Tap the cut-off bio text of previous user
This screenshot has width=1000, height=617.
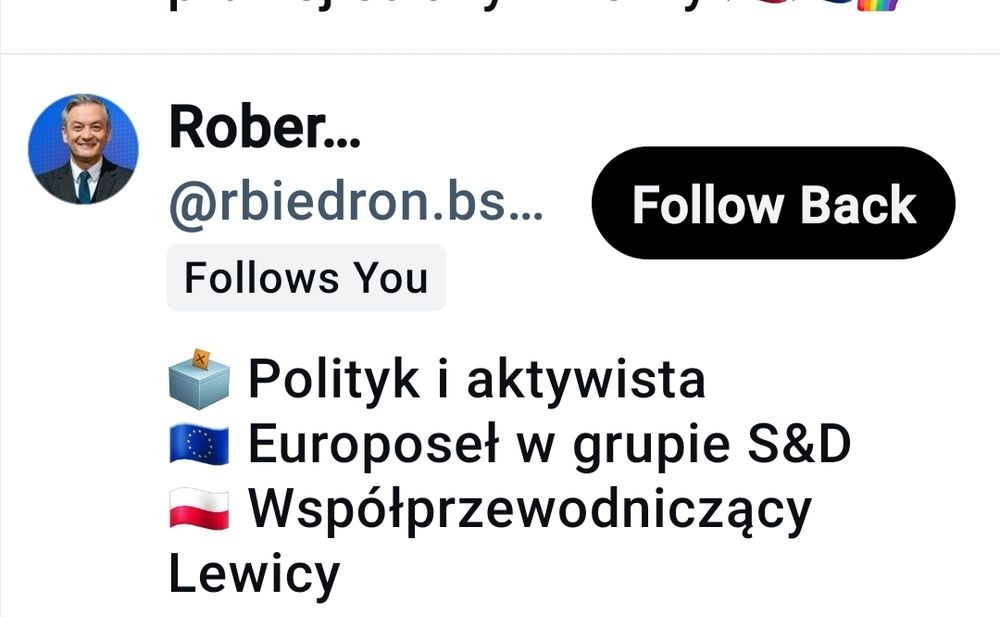[x=533, y=6]
